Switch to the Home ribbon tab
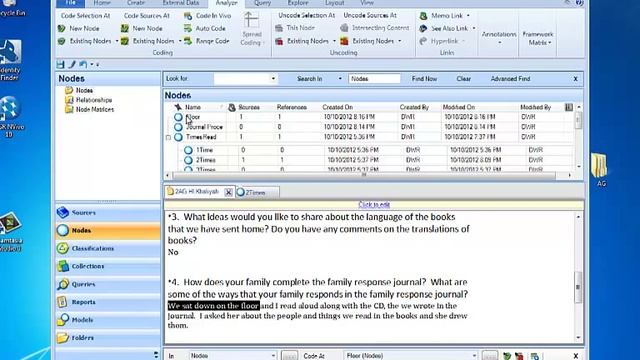Screen dimensions: 640x360 click(102, 3)
